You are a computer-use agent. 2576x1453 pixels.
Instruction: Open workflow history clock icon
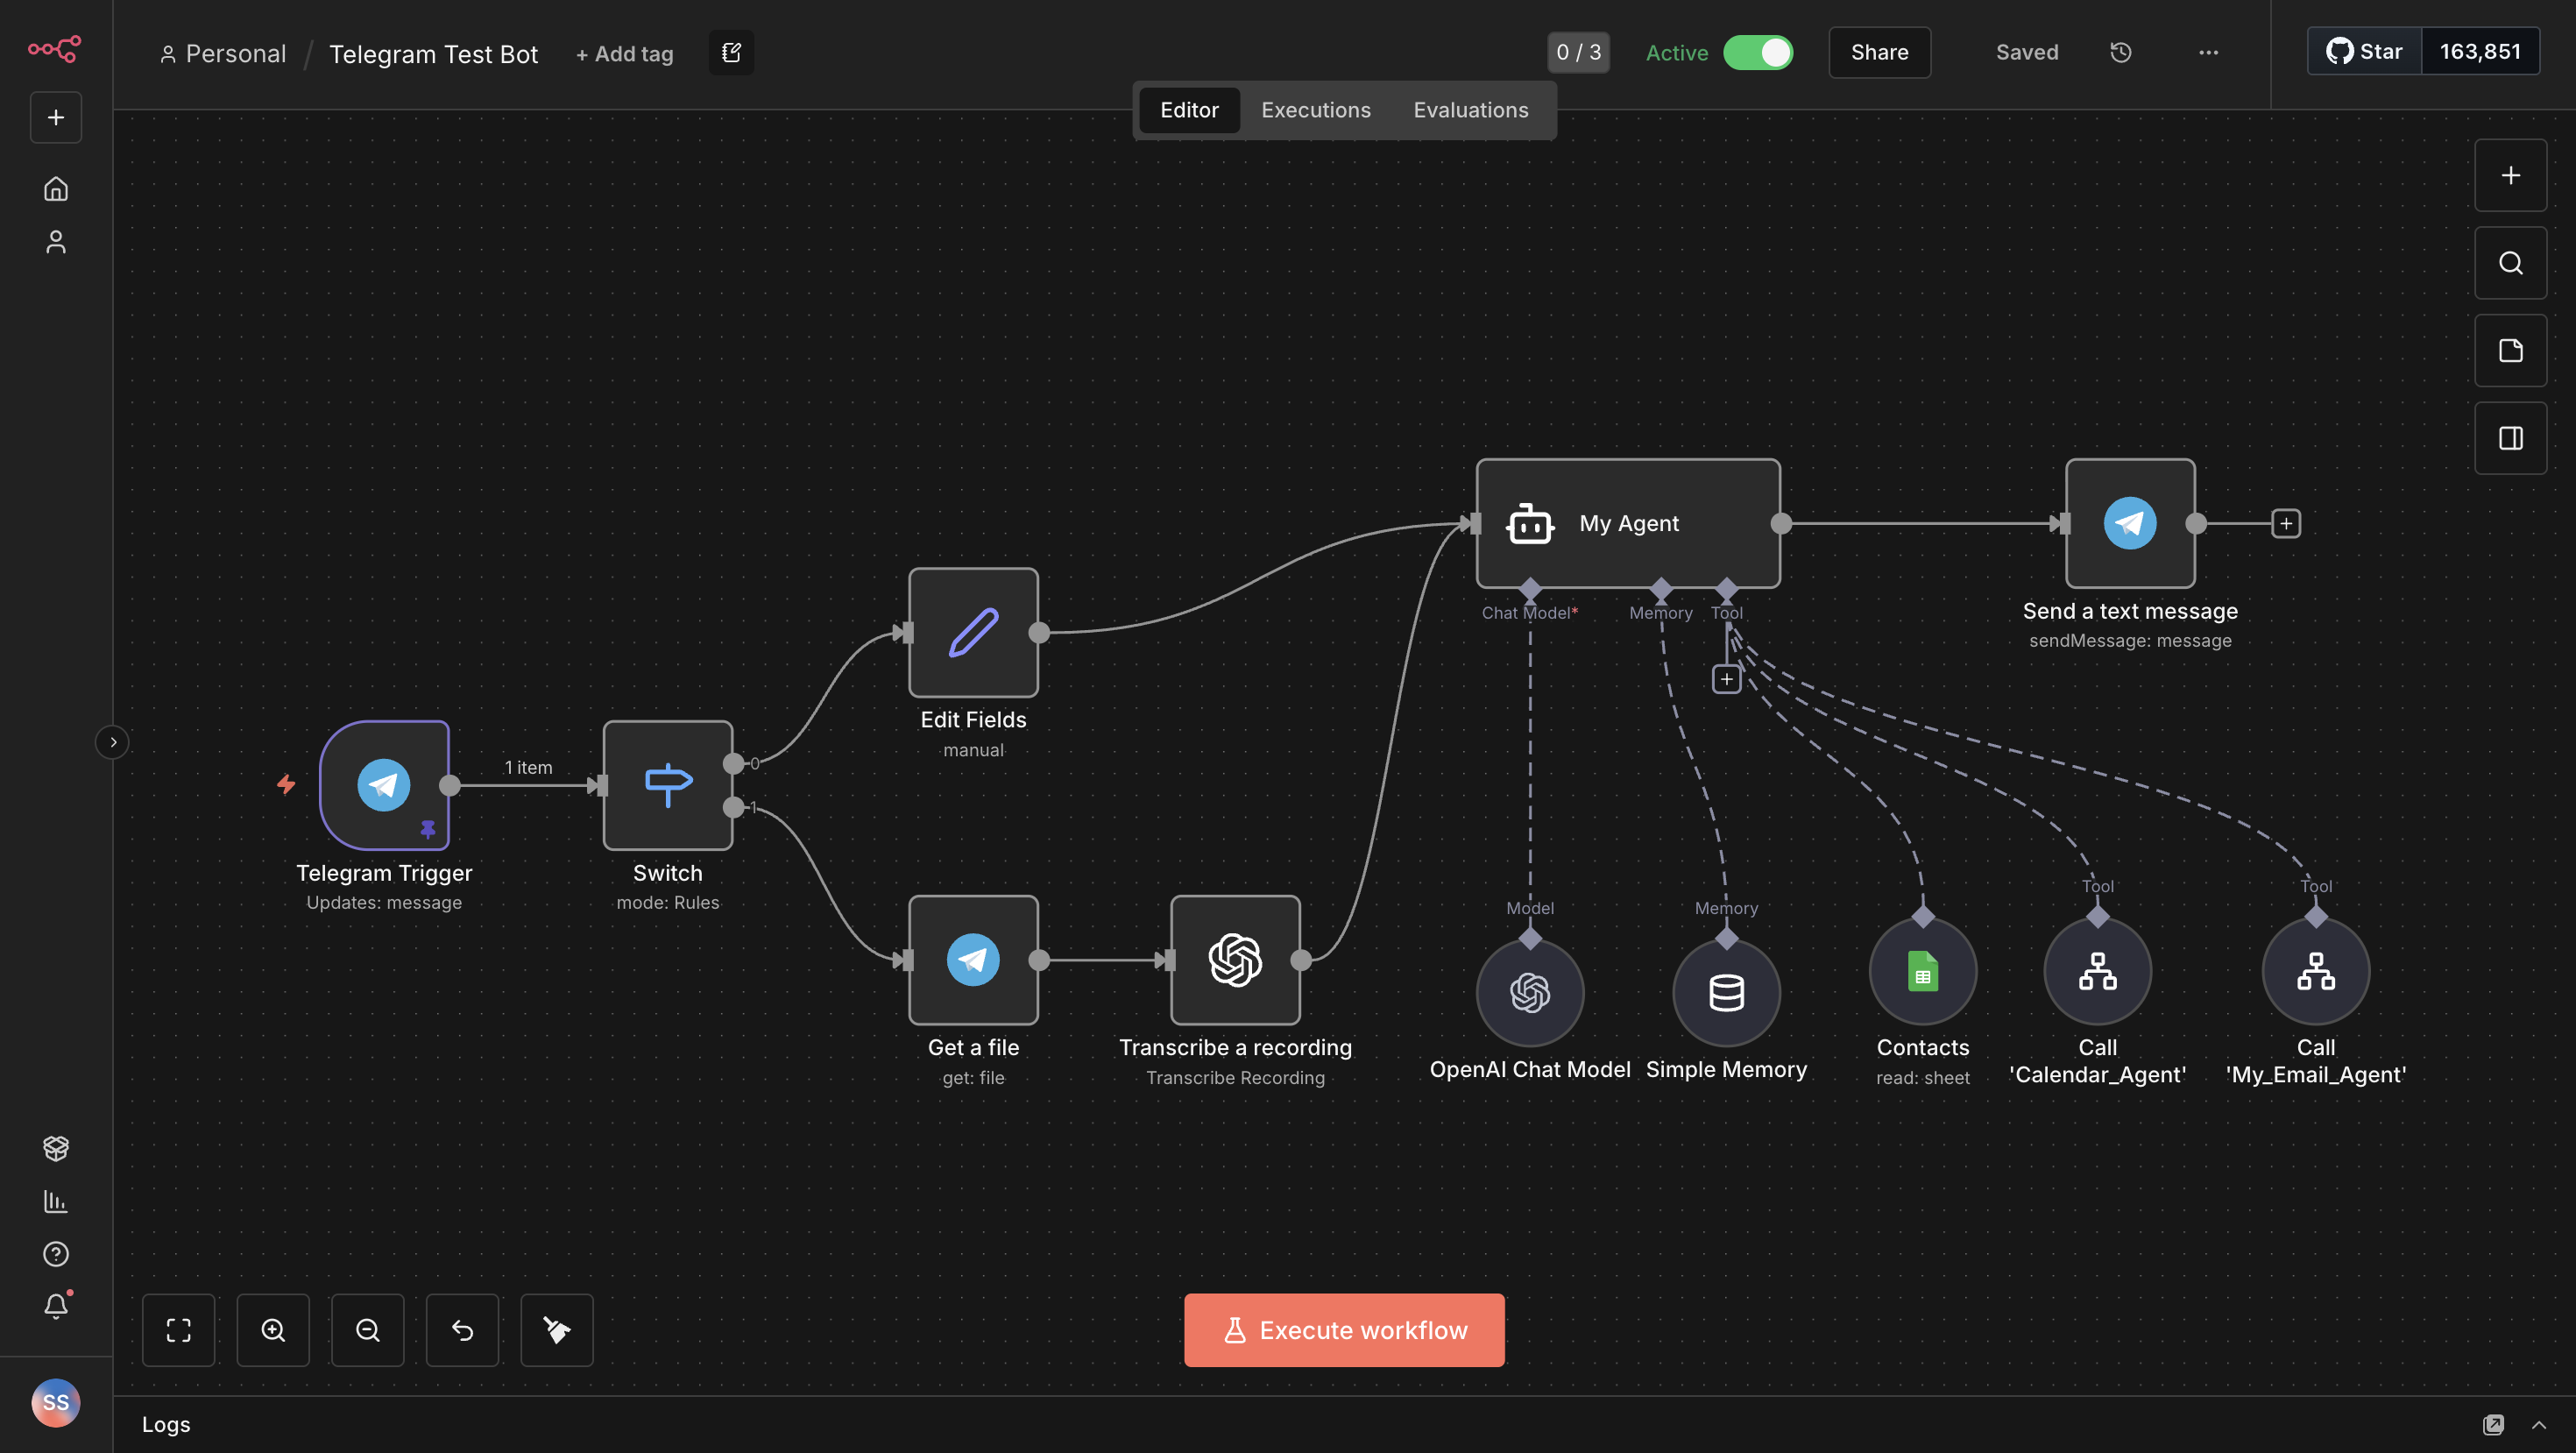click(2120, 52)
